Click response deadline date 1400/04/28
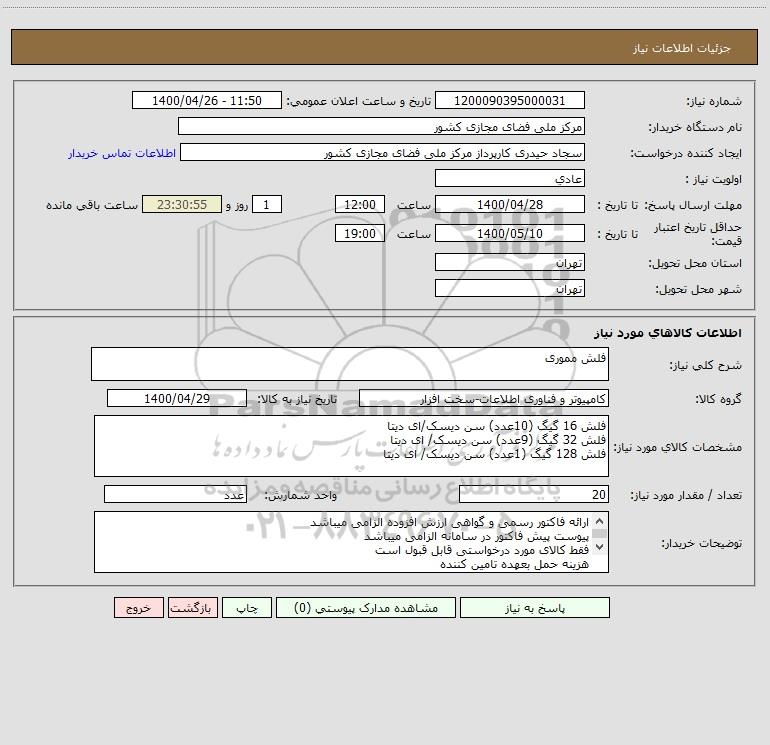Viewport: 770px width, 745px height. click(x=510, y=204)
